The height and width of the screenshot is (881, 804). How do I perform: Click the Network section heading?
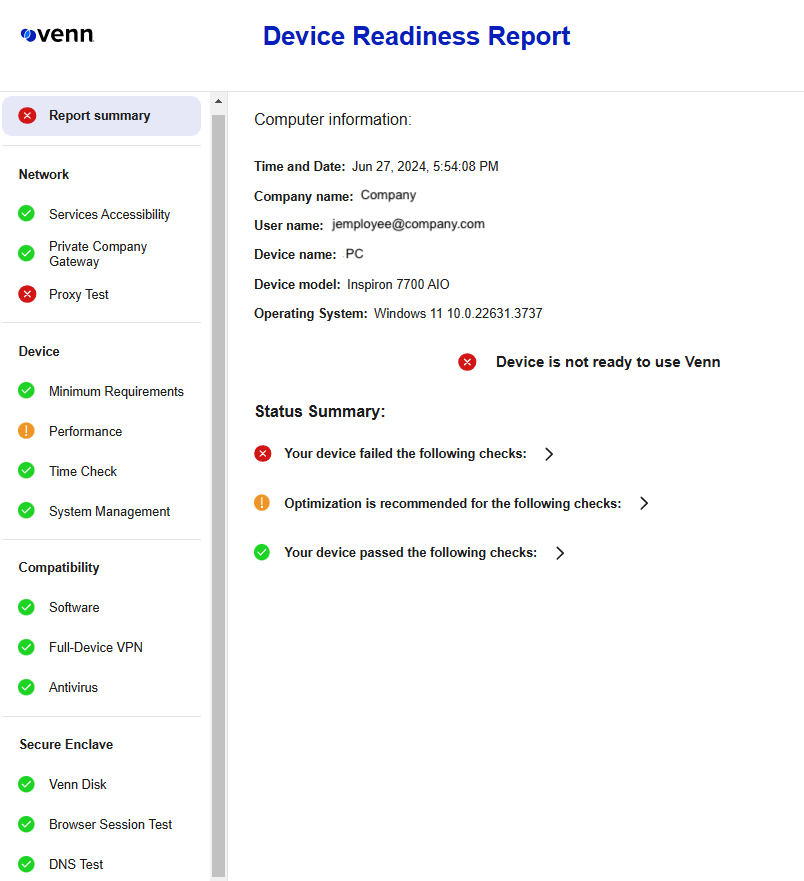coord(44,174)
